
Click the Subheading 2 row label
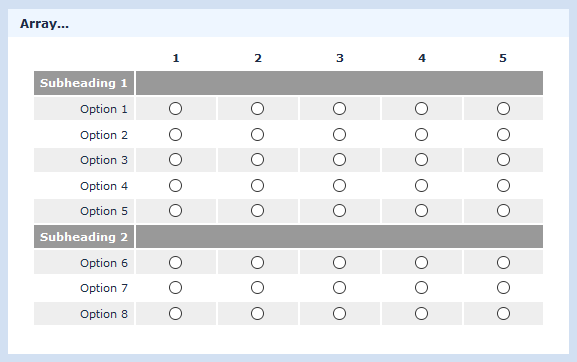coord(84,237)
